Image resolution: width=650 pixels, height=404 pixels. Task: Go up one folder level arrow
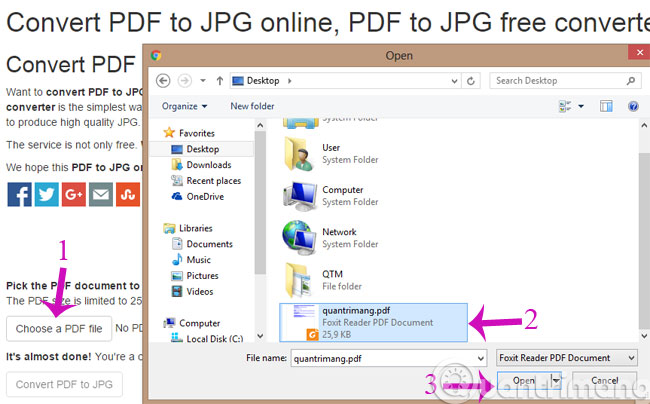(220, 80)
